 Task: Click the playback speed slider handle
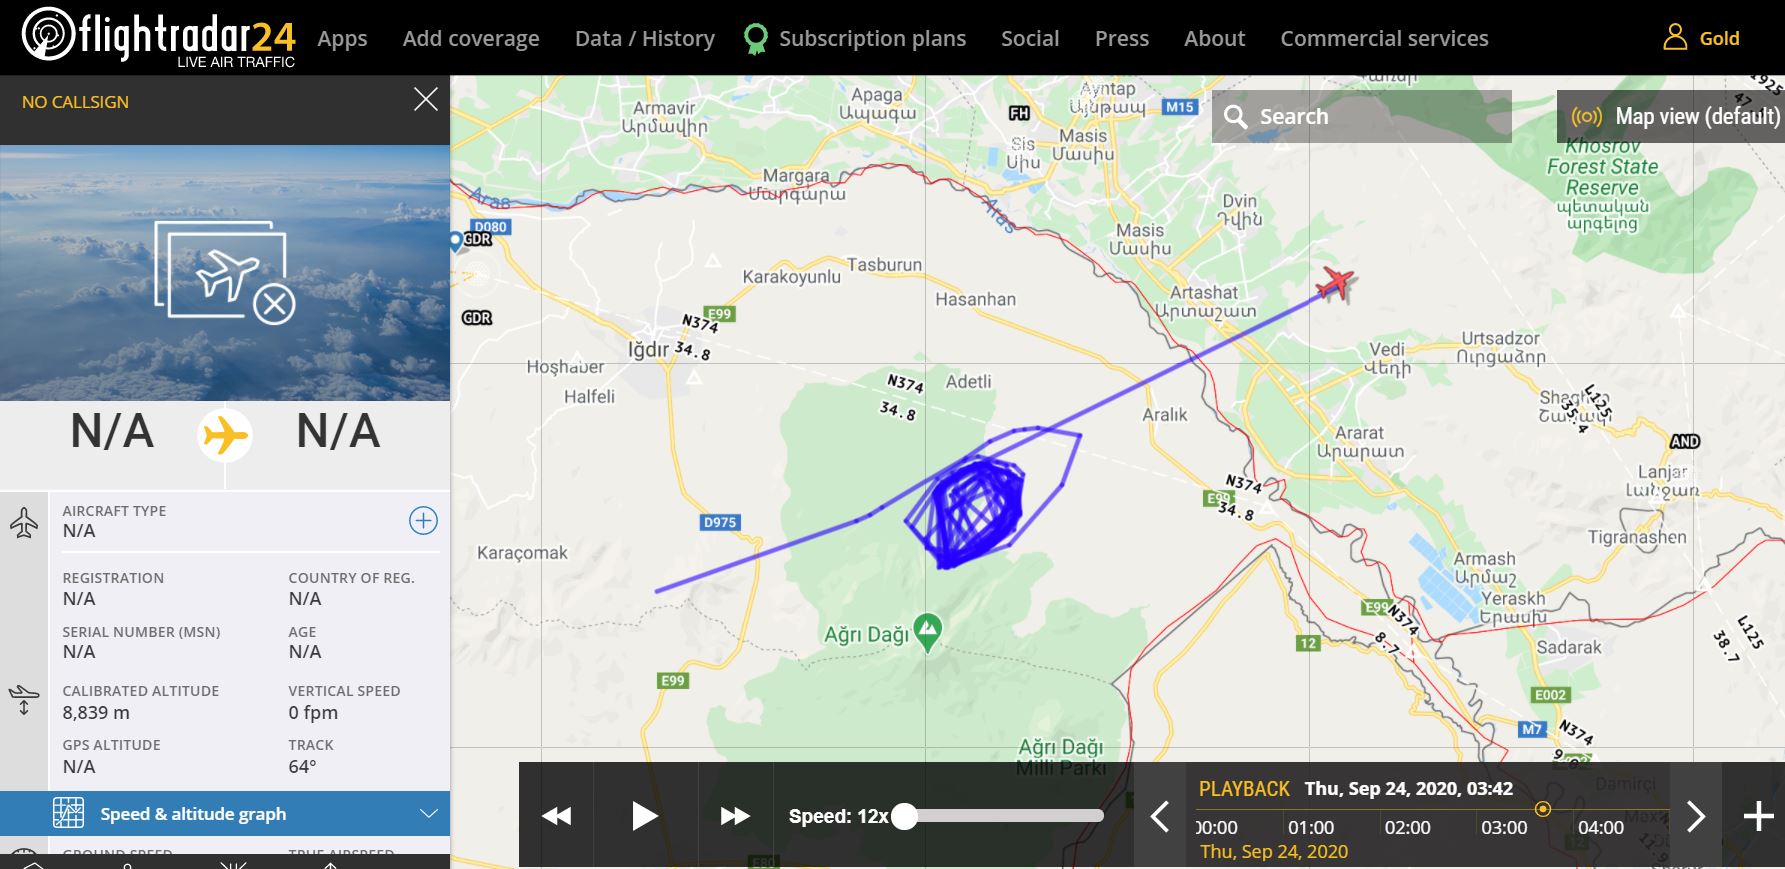904,816
